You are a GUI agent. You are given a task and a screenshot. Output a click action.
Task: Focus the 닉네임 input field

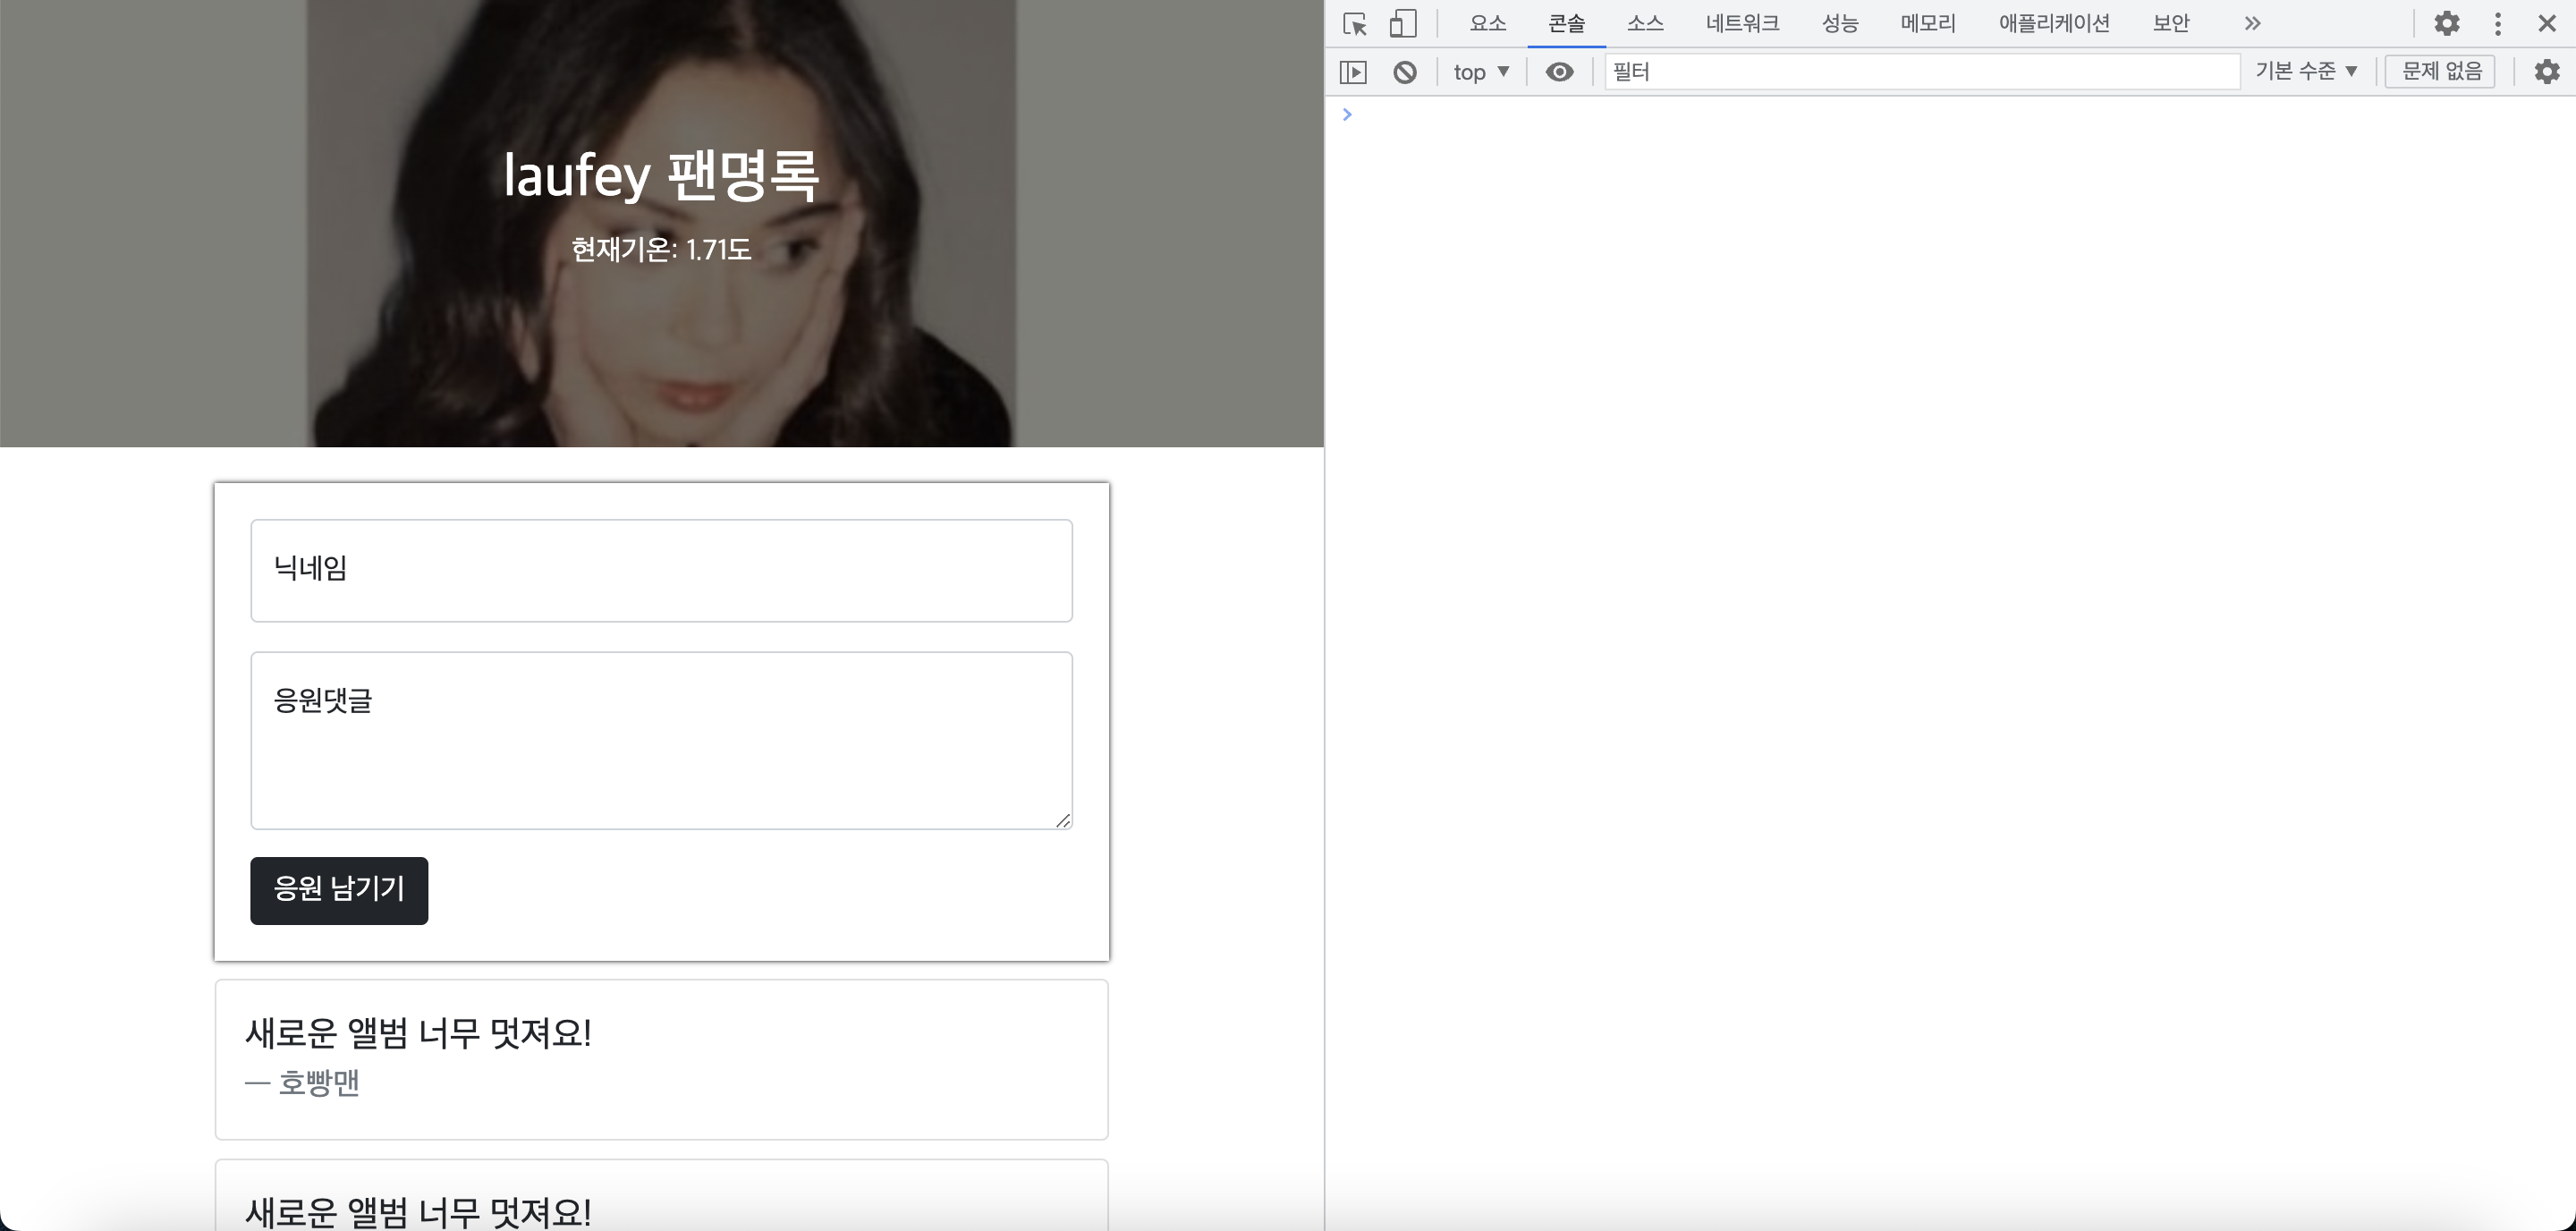(x=661, y=570)
